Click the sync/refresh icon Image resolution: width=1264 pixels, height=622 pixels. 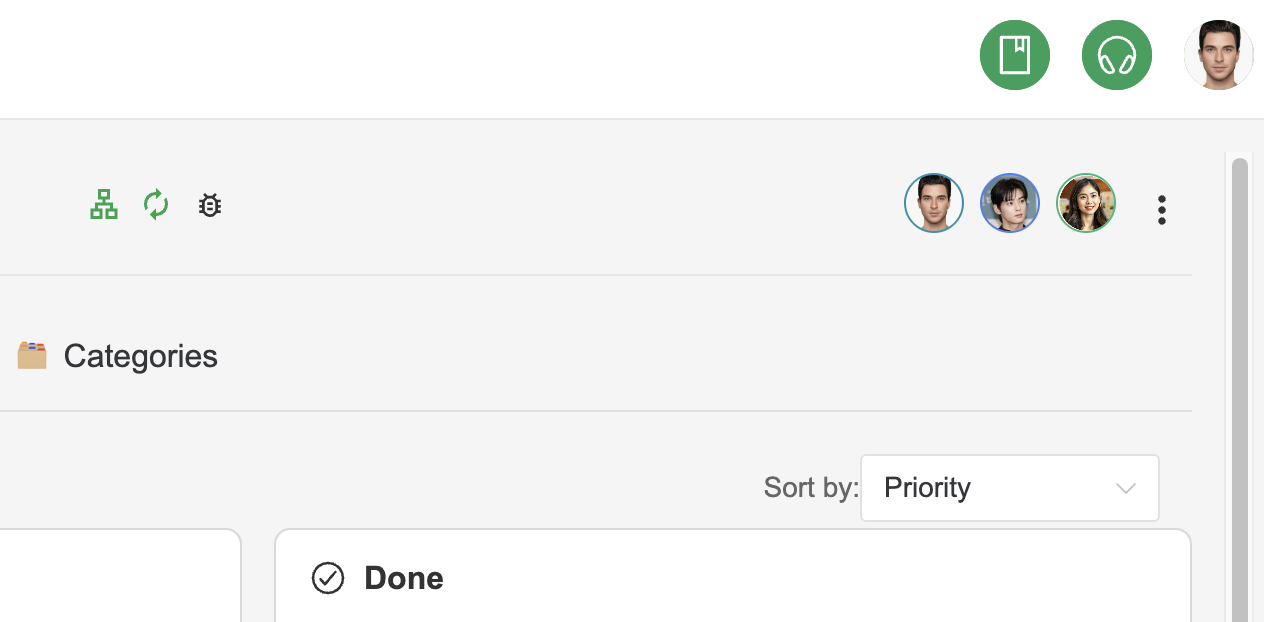point(156,204)
